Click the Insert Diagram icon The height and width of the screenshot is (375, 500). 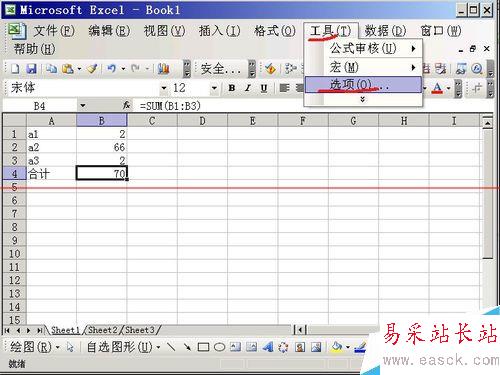point(283,347)
